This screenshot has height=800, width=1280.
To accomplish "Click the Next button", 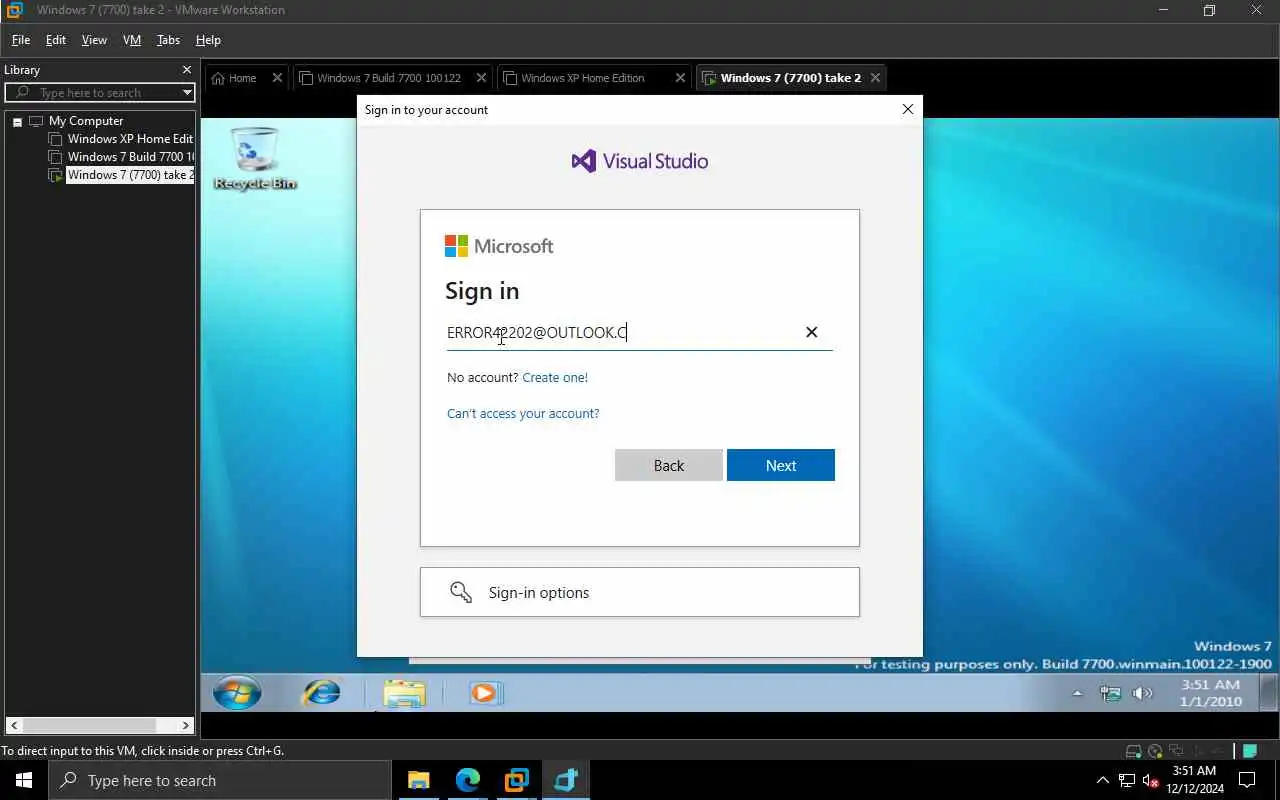I will [780, 465].
